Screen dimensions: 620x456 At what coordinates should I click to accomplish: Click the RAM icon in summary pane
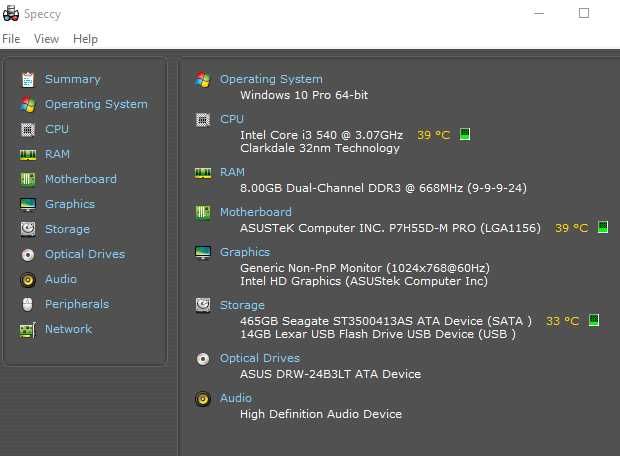pyautogui.click(x=203, y=173)
